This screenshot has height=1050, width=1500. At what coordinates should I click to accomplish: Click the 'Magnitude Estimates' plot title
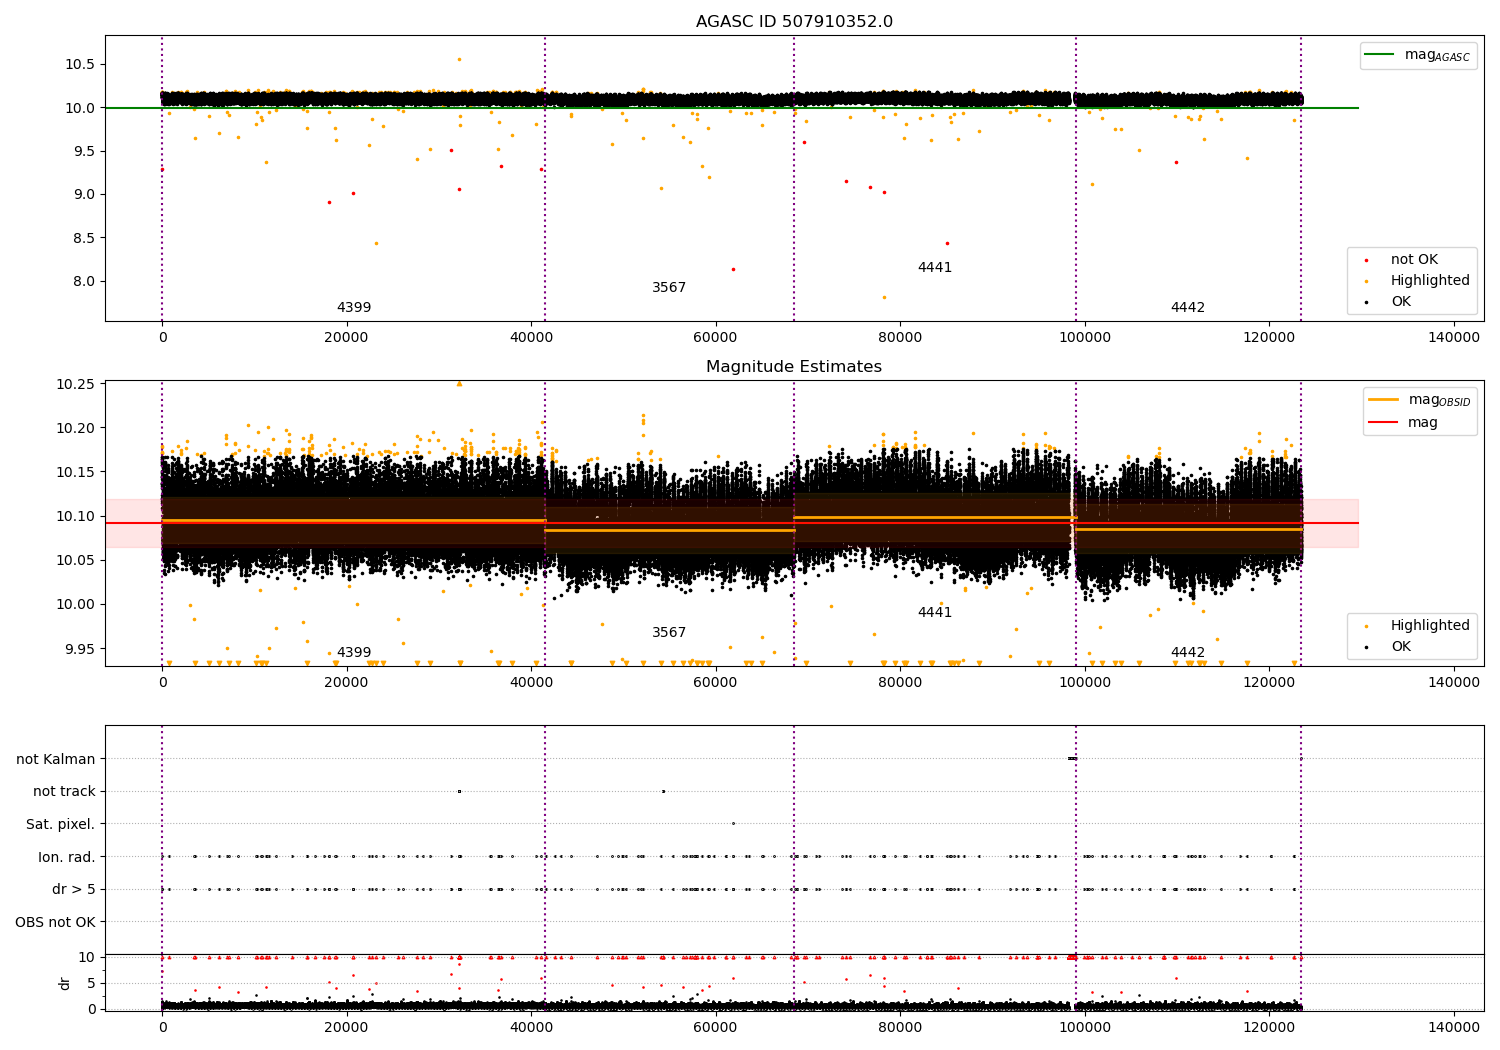click(794, 367)
